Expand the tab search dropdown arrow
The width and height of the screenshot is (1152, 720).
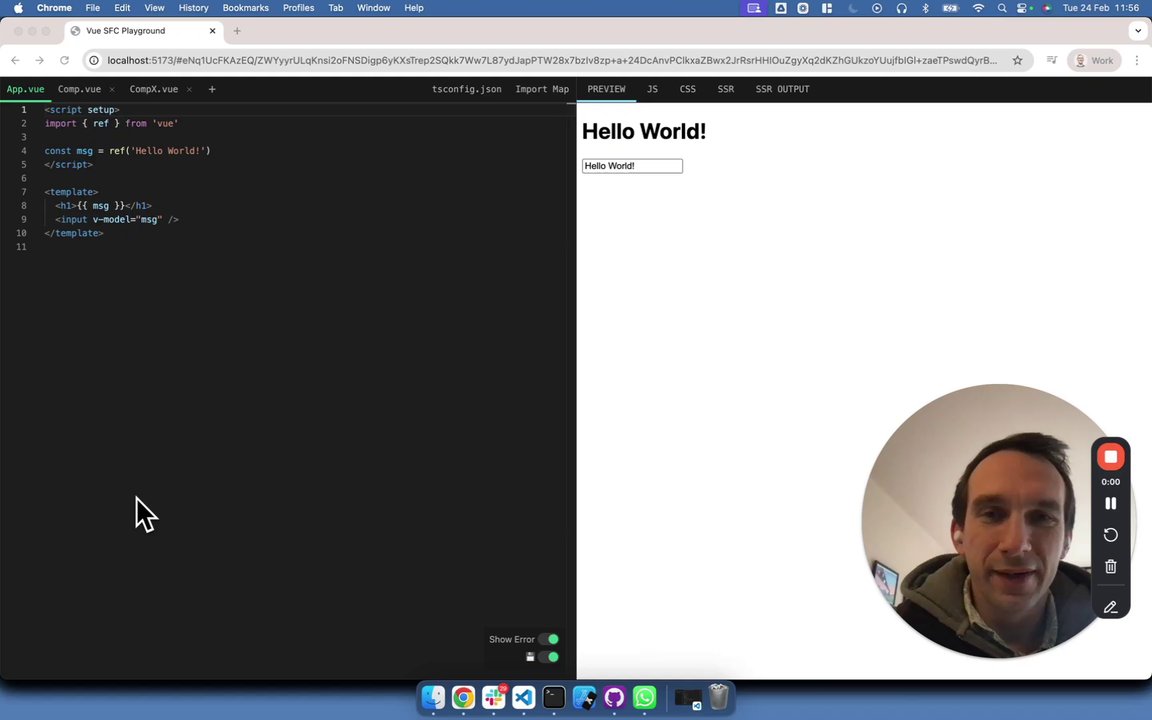(1138, 31)
